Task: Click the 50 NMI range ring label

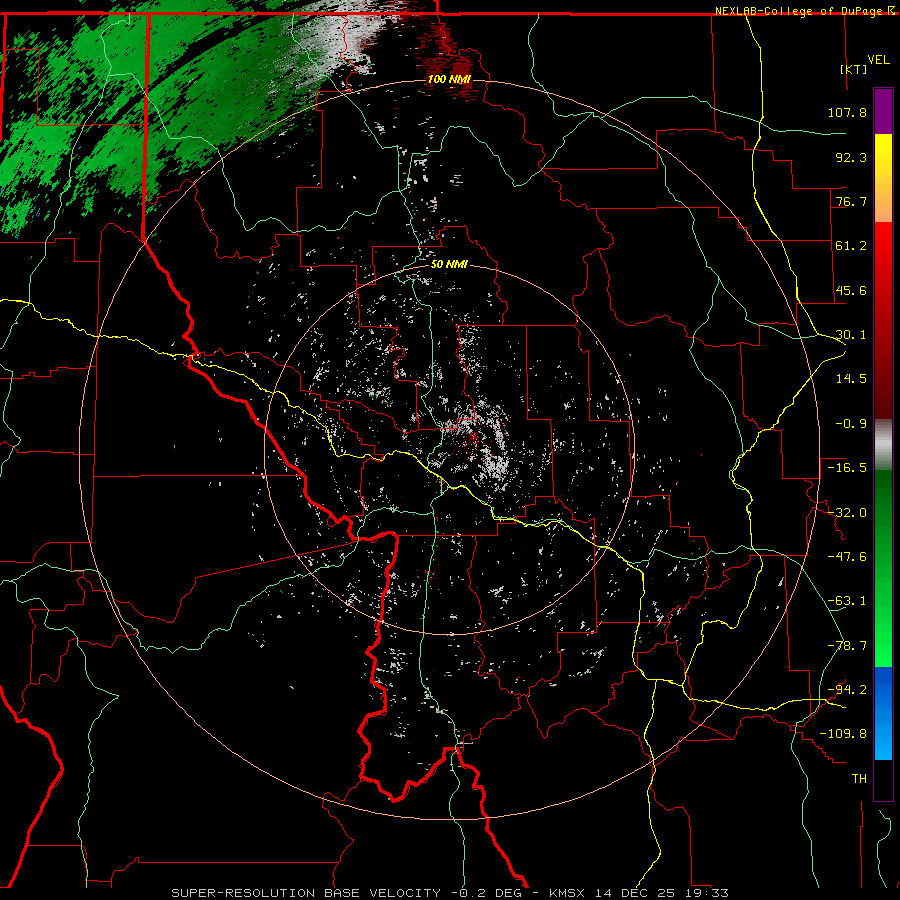Action: tap(449, 265)
